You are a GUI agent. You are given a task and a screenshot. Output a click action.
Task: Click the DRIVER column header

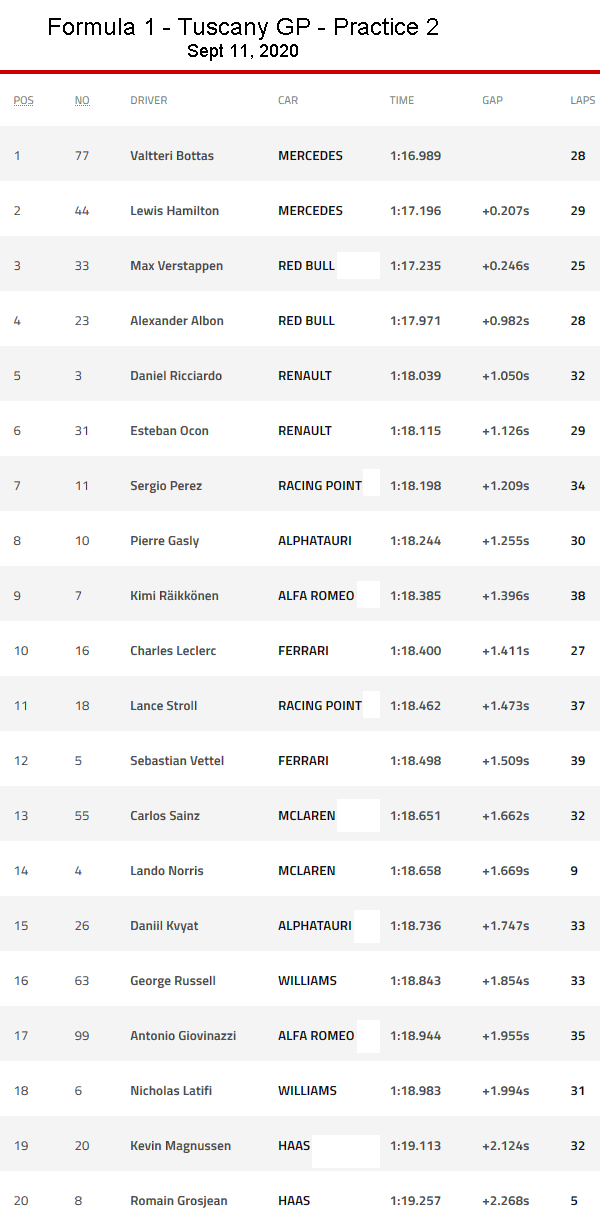click(149, 100)
